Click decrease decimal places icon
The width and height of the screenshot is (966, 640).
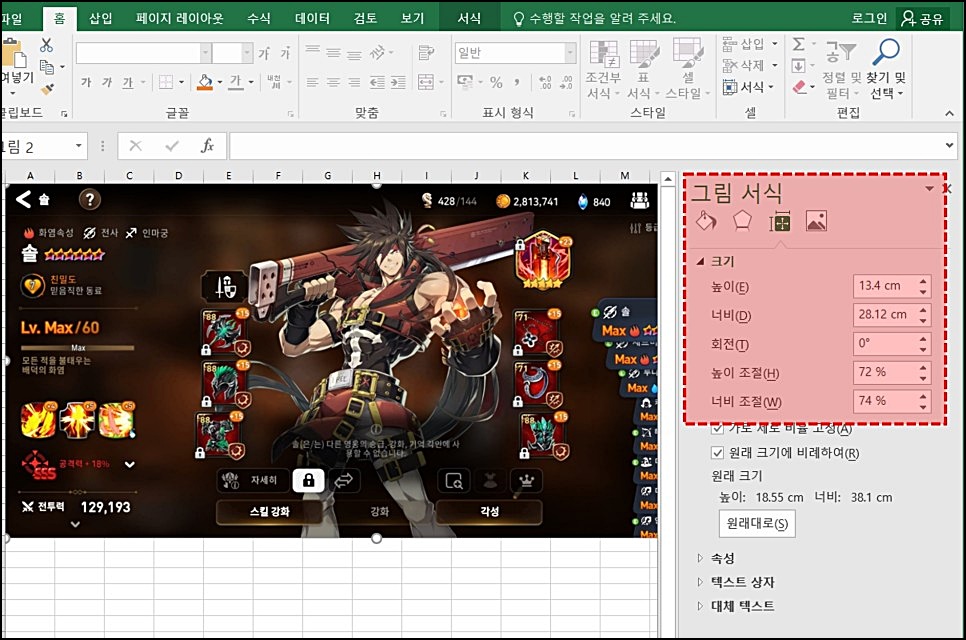click(566, 82)
